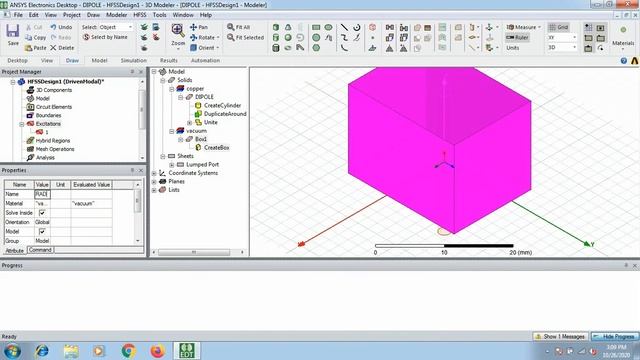Open the Select Object dropdown
Viewport: 640px width, 360px height.
click(131, 27)
